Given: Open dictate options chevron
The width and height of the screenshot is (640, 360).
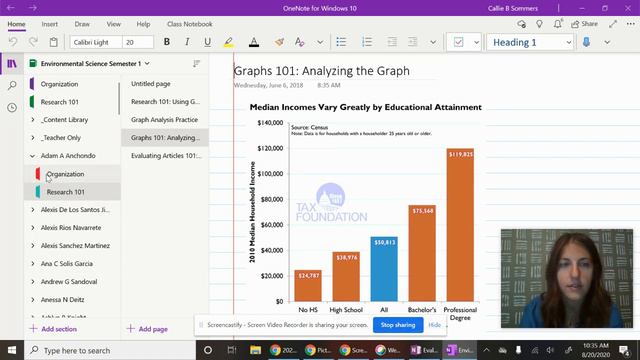Looking at the screenshot, I should click(607, 42).
